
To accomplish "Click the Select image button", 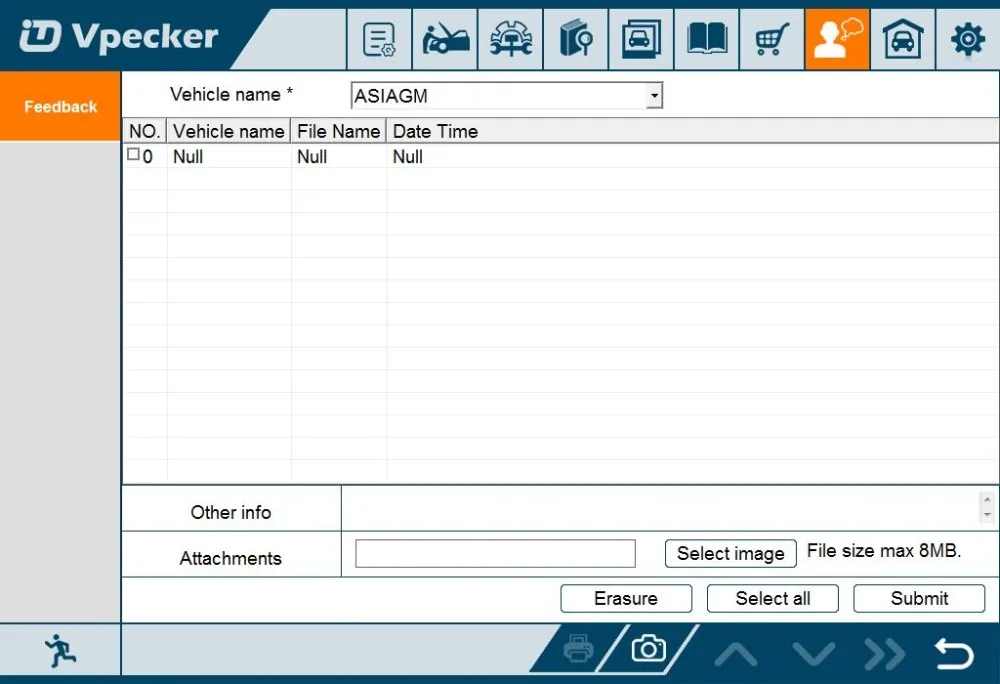I will click(x=730, y=553).
